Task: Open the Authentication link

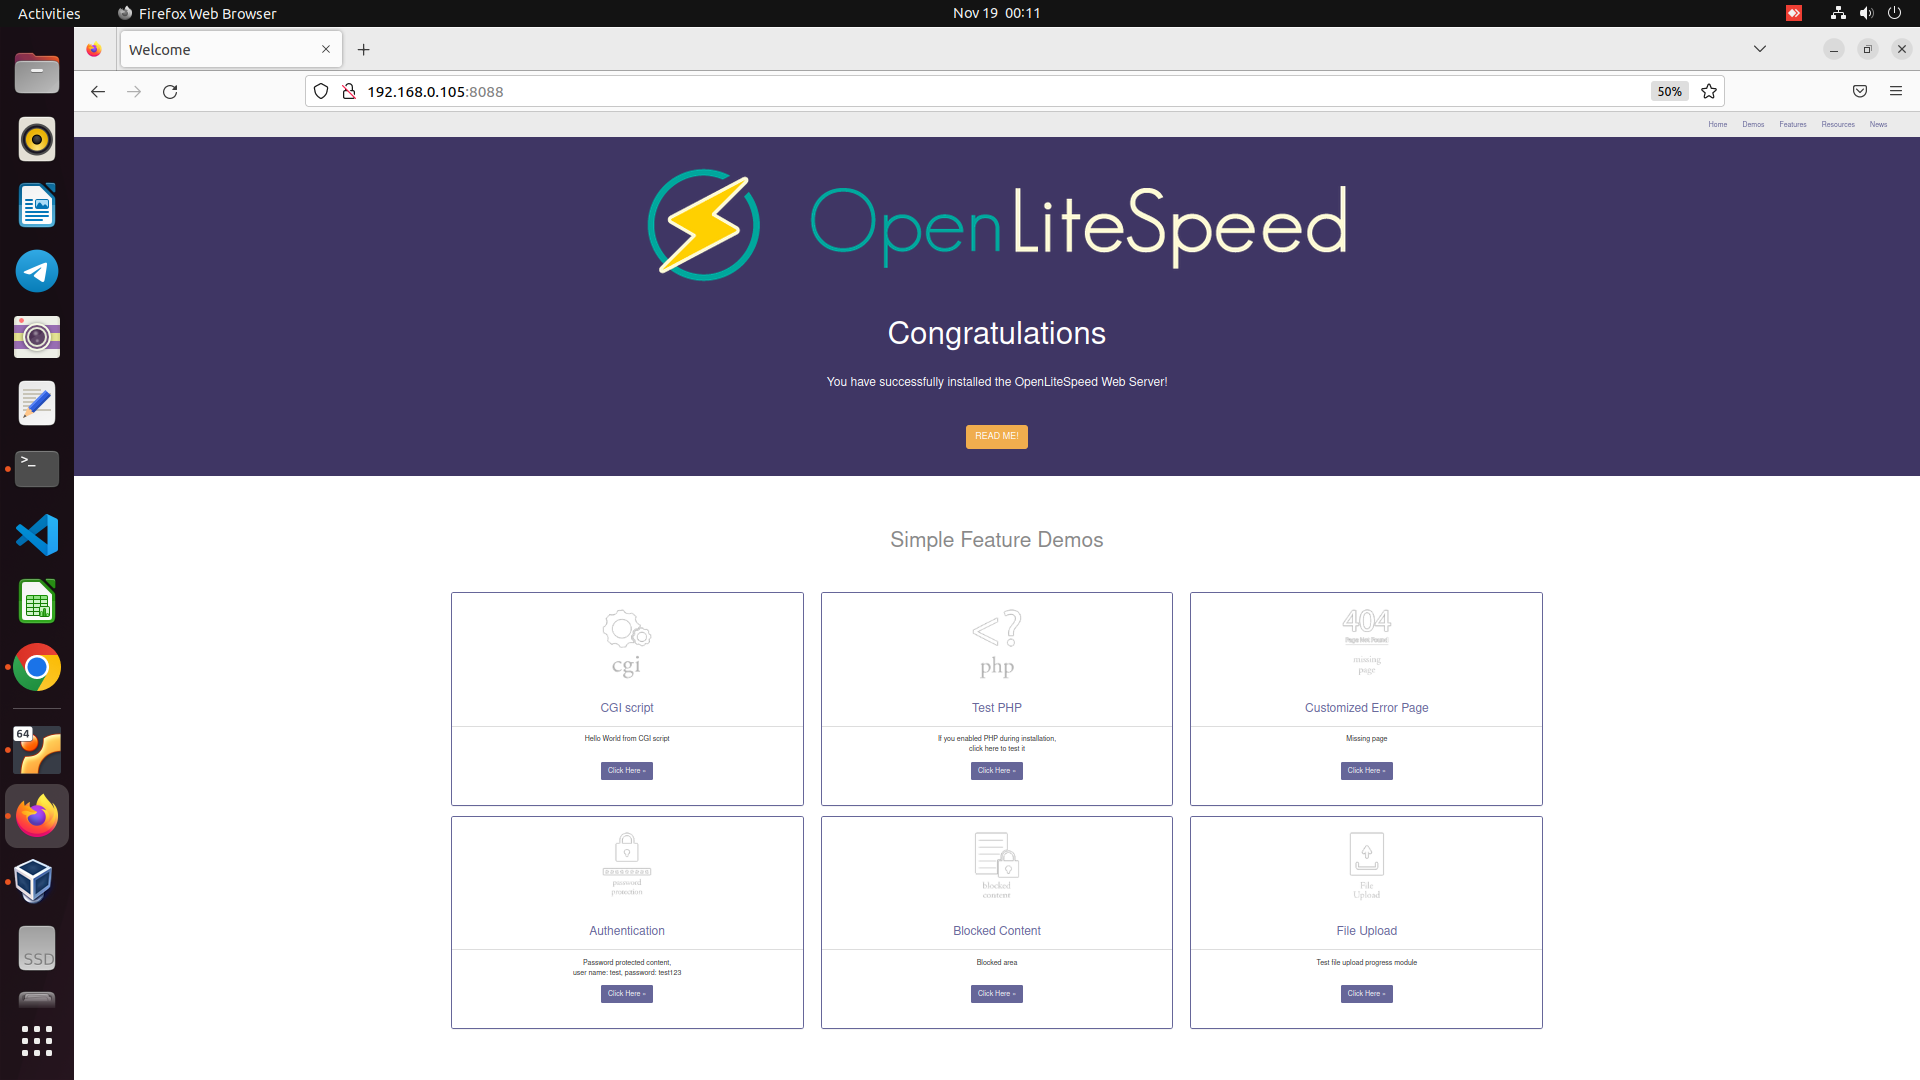Action: [627, 930]
